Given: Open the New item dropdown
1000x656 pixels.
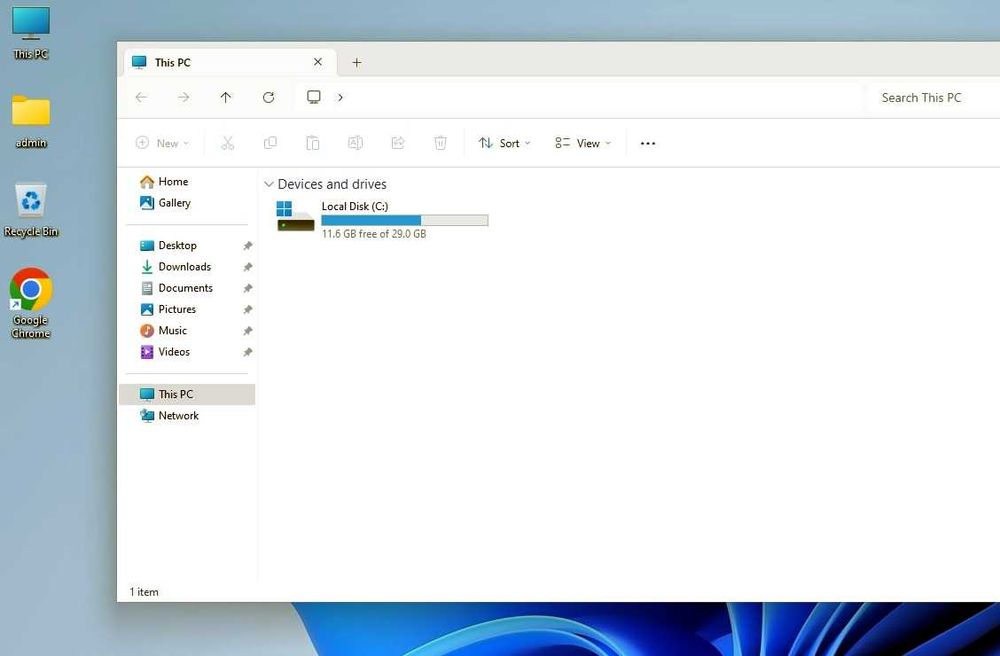Looking at the screenshot, I should 162,143.
